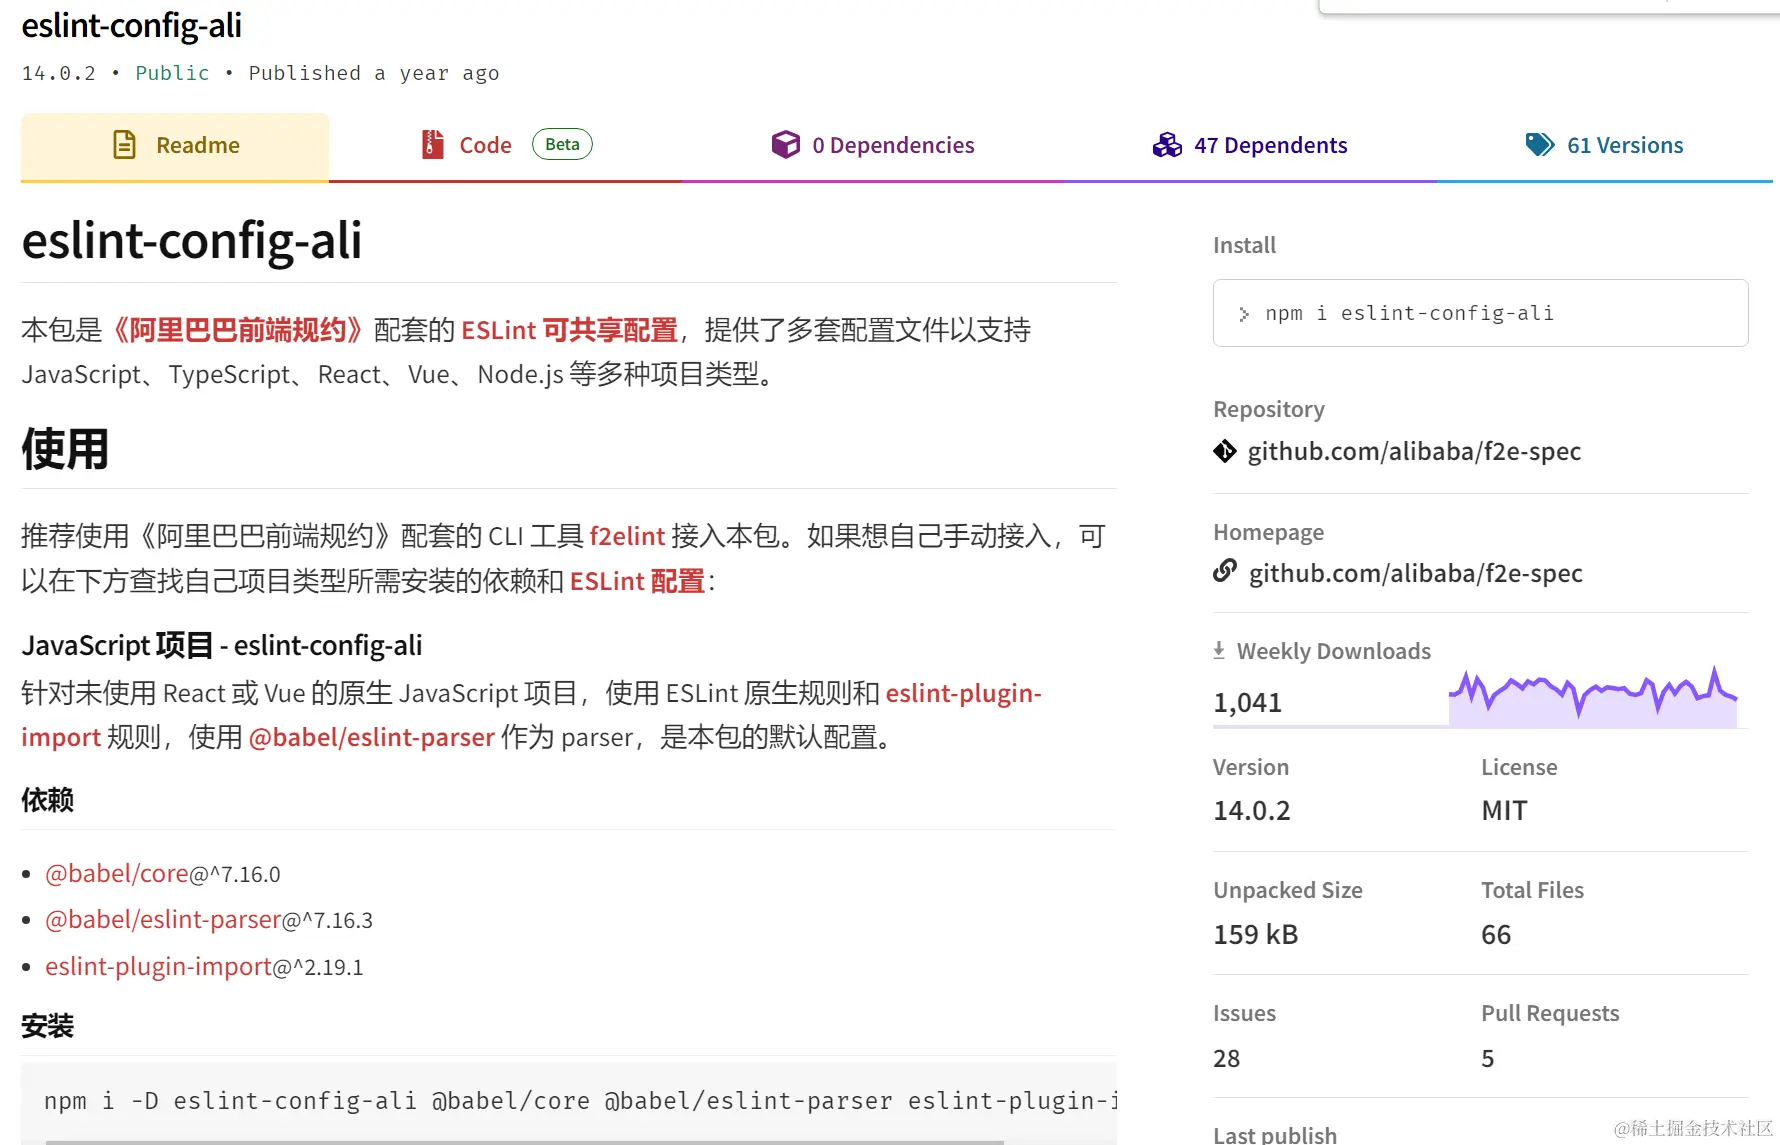Image resolution: width=1780 pixels, height=1145 pixels.
Task: Click the Total Files value 66
Action: pyautogui.click(x=1496, y=935)
